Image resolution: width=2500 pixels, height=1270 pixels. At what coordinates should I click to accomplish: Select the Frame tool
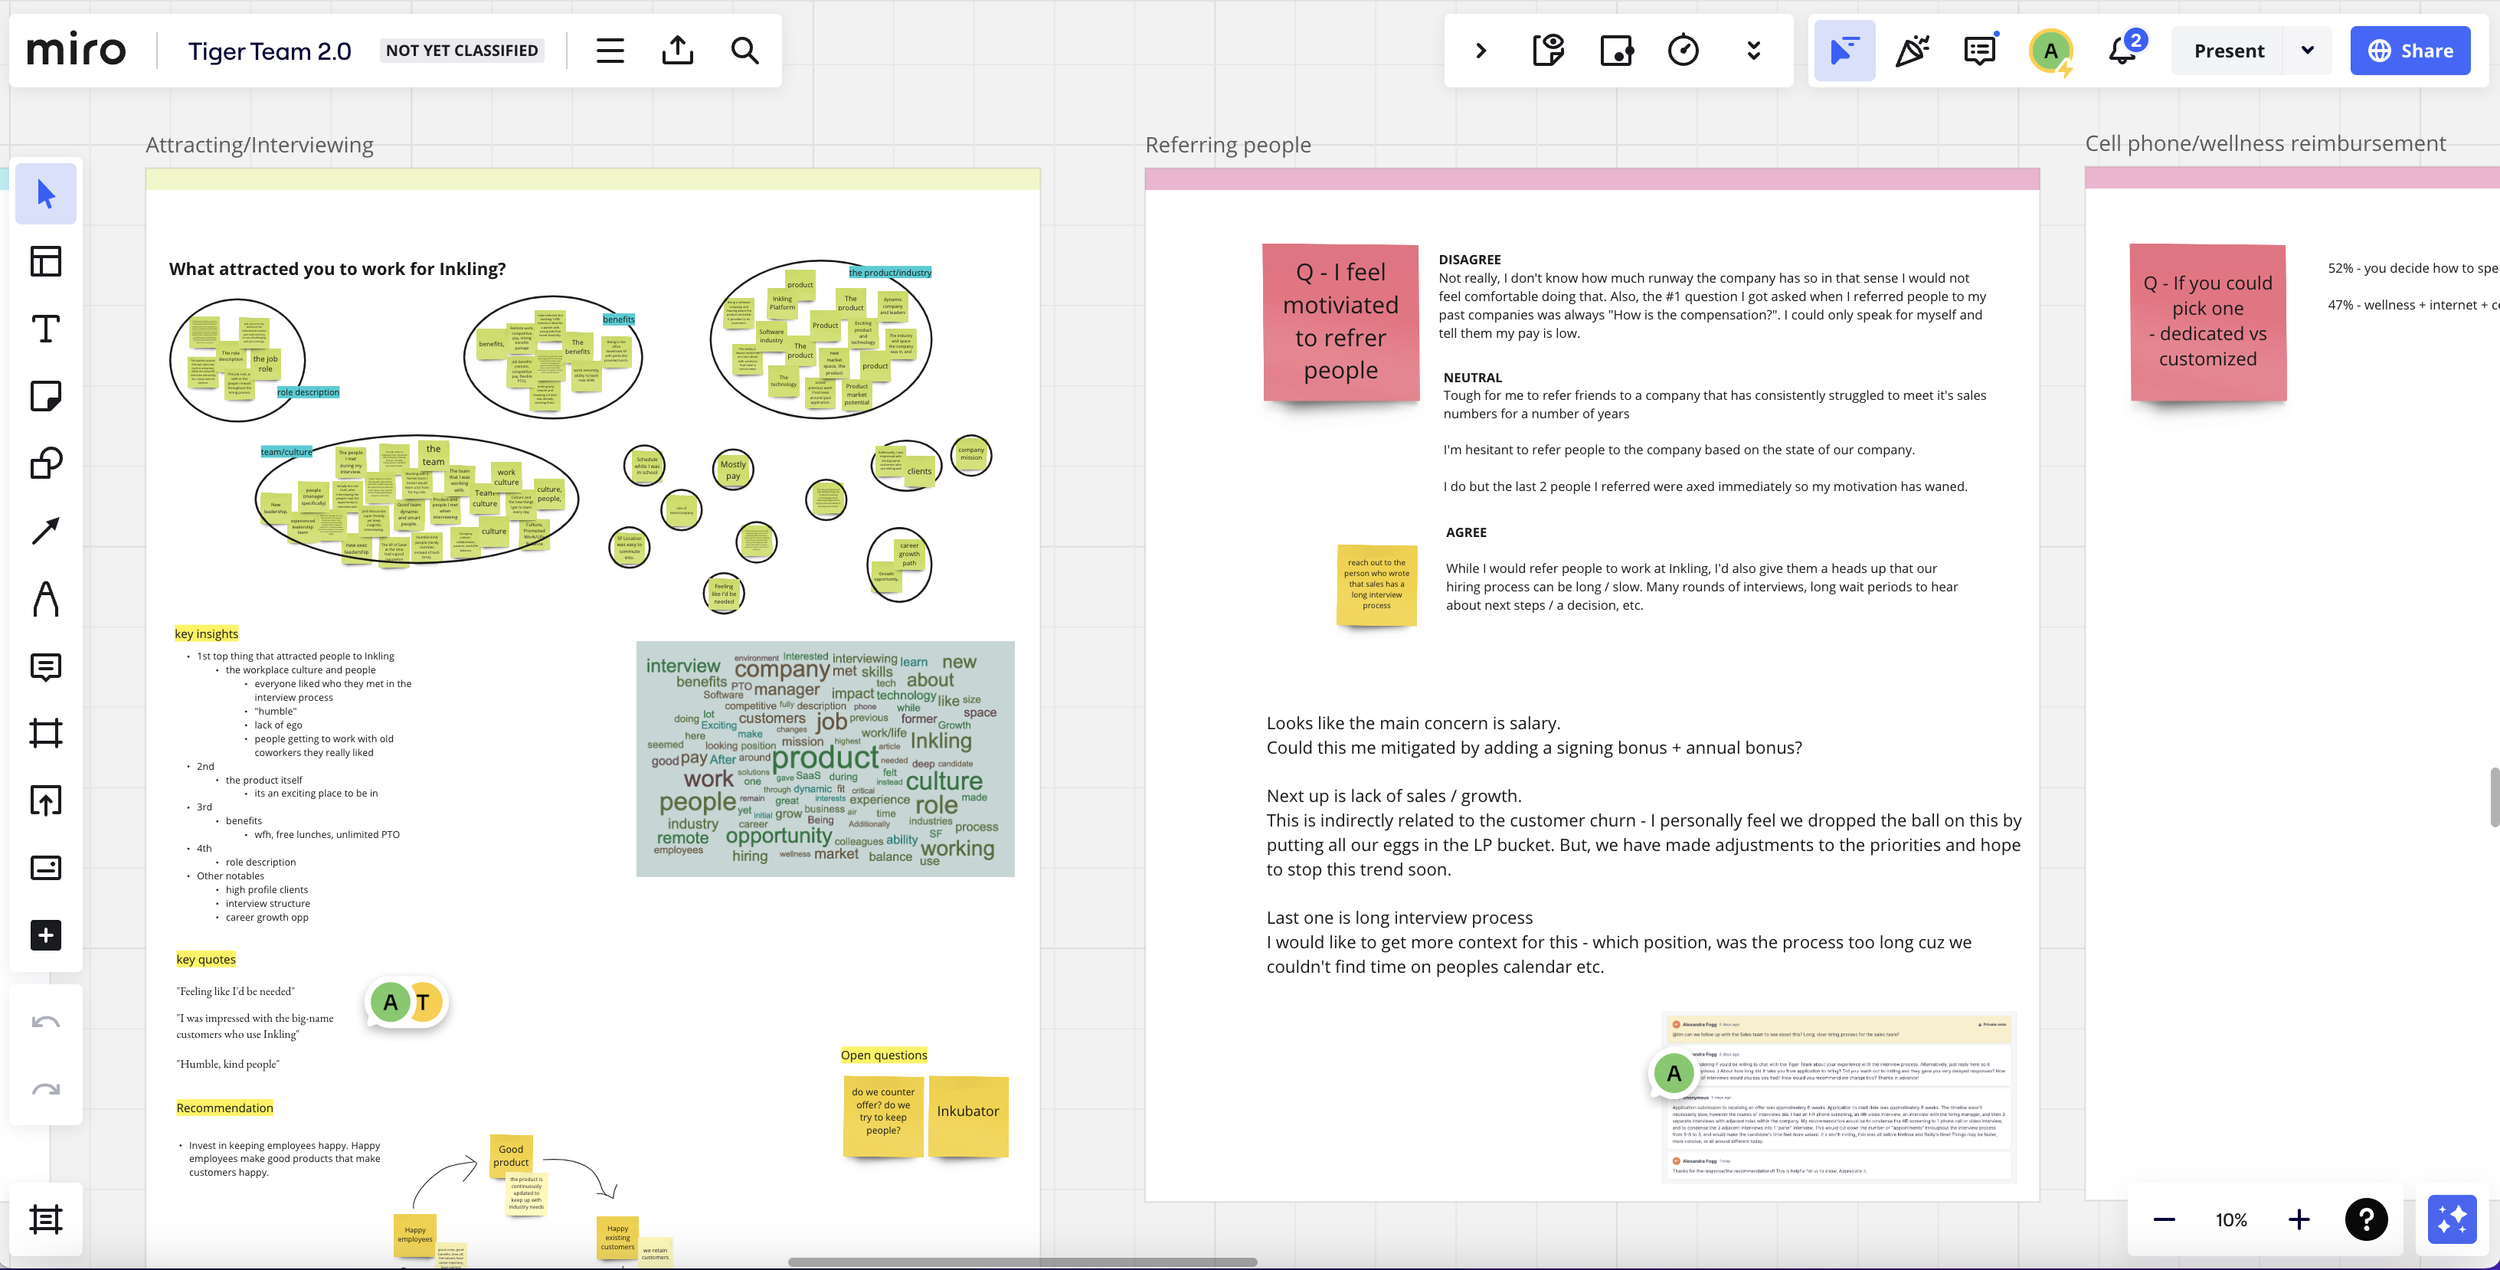pos(46,733)
